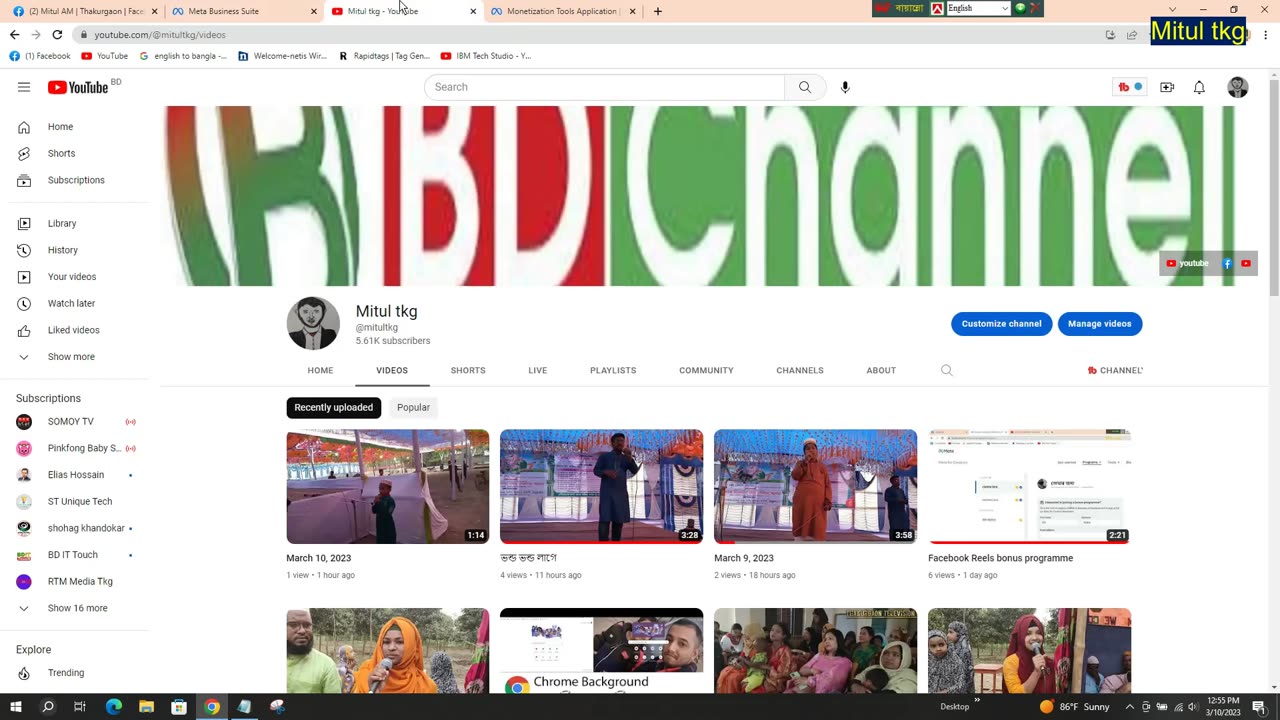The image size is (1280, 720).
Task: Switch to the ABOUT channel tab
Action: tap(881, 370)
